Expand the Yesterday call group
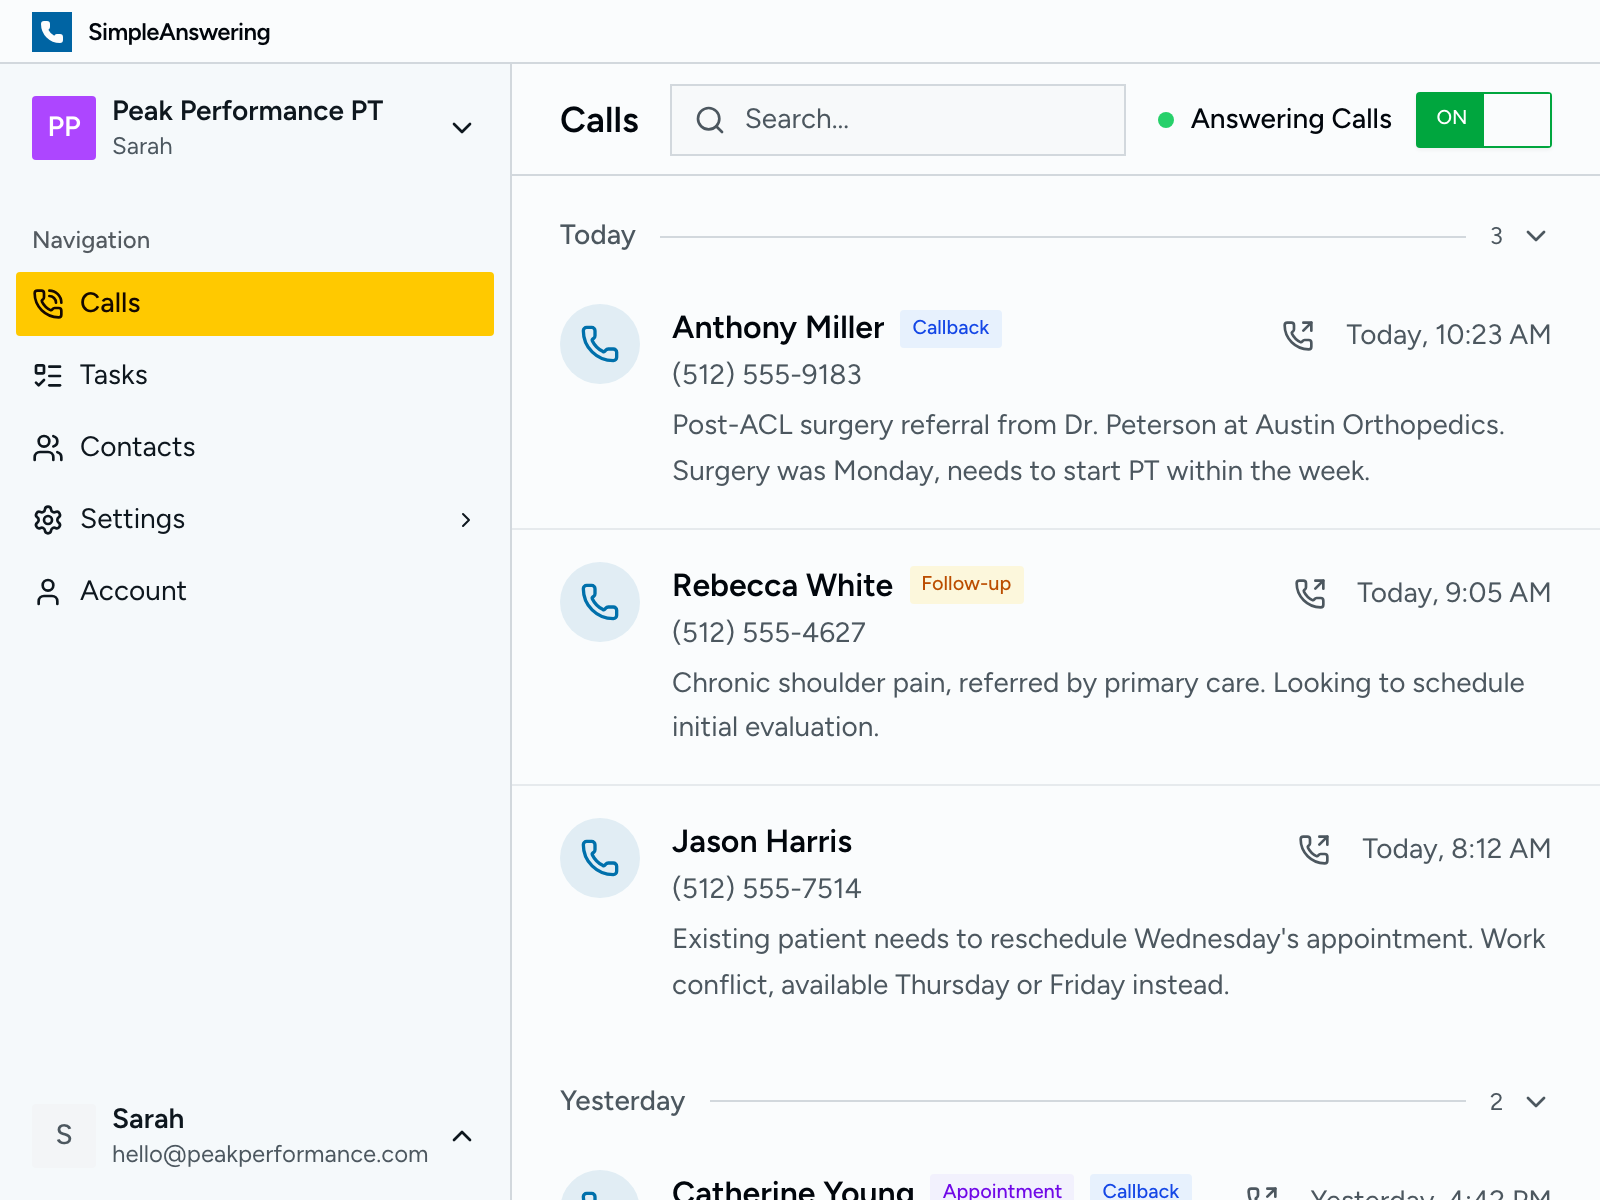Viewport: 1600px width, 1200px height. pyautogui.click(x=1533, y=1103)
